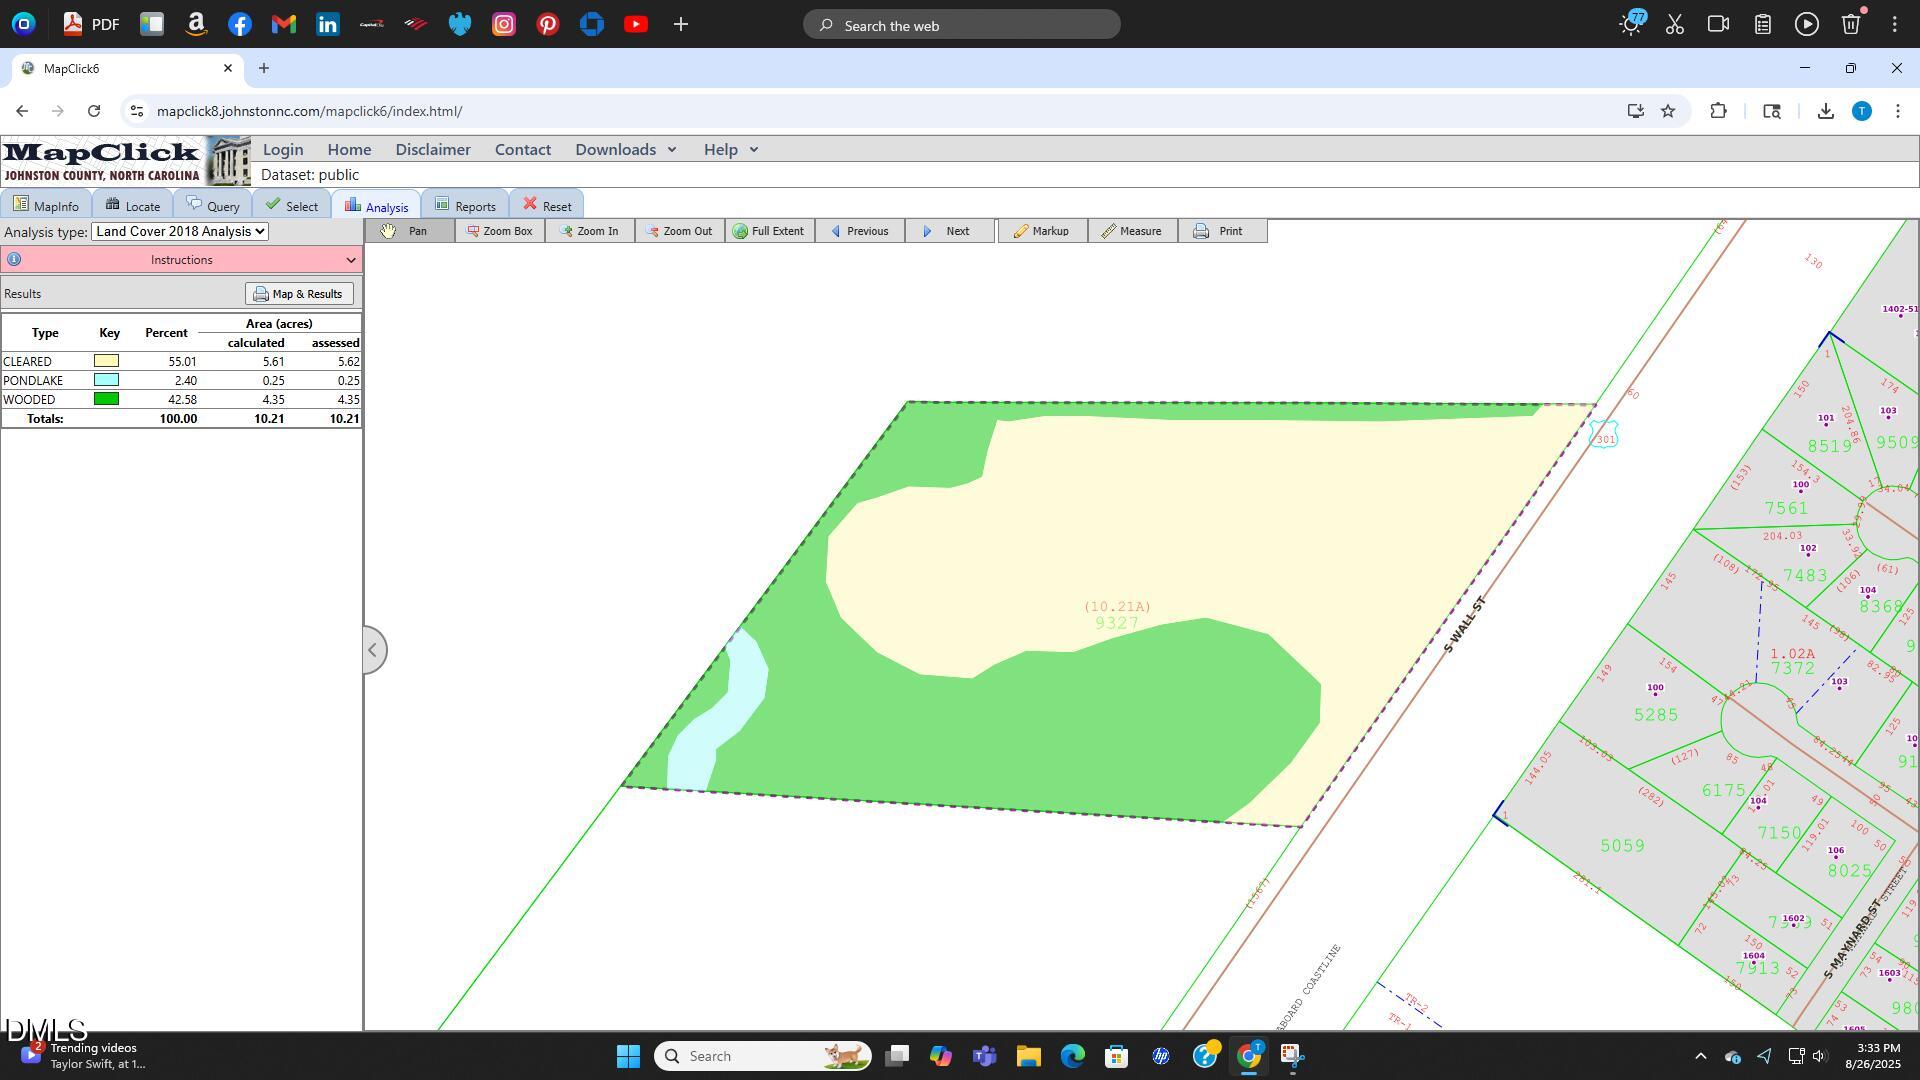Click the Print toolbar button
Viewport: 1920px width, 1080px height.
[1220, 231]
